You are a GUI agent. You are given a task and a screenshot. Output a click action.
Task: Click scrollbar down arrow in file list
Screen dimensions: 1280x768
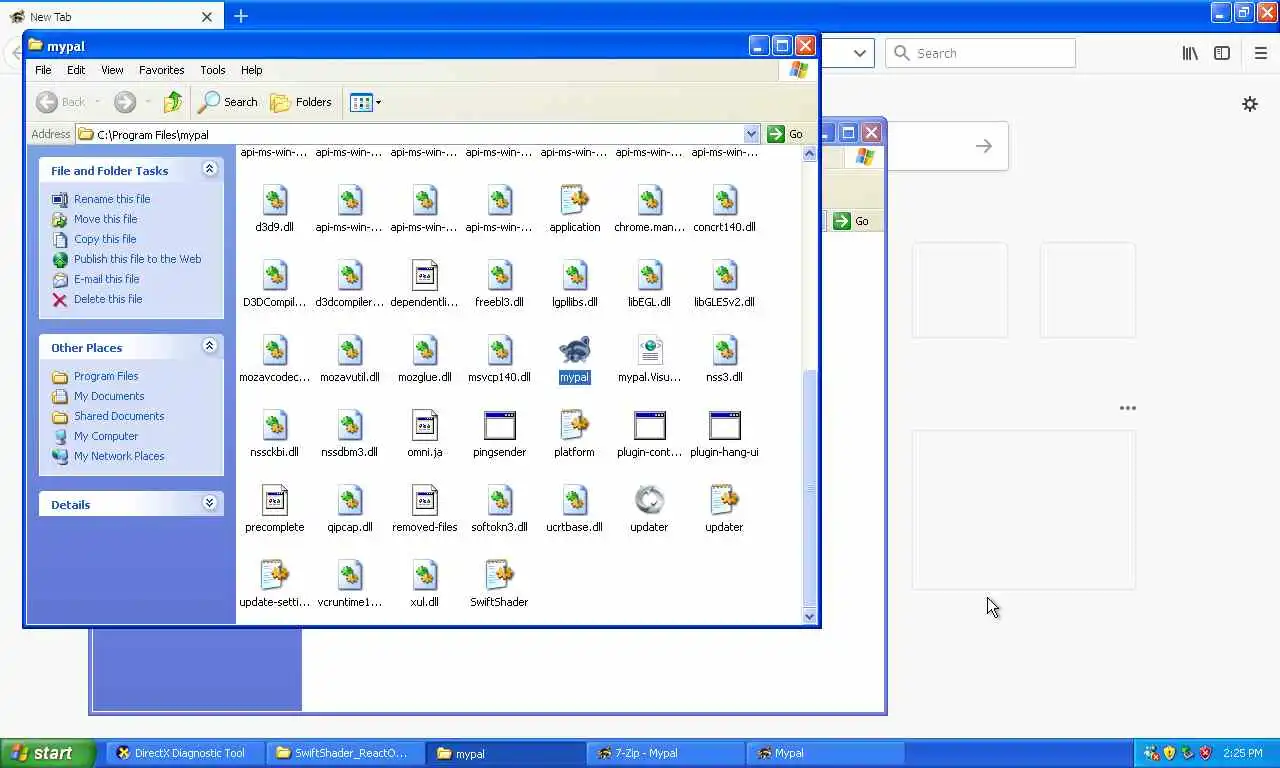[810, 616]
